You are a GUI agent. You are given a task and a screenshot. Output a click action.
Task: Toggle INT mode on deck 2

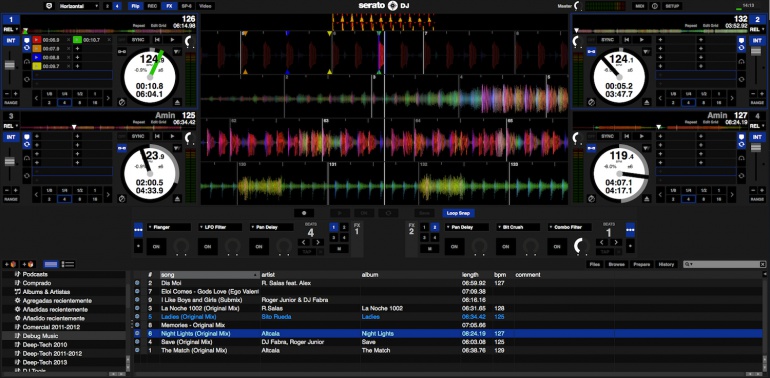click(x=757, y=41)
